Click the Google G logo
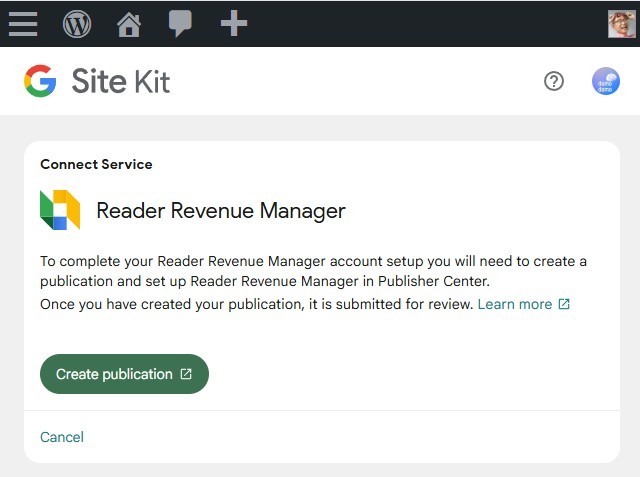Image resolution: width=640 pixels, height=477 pixels. click(x=40, y=81)
